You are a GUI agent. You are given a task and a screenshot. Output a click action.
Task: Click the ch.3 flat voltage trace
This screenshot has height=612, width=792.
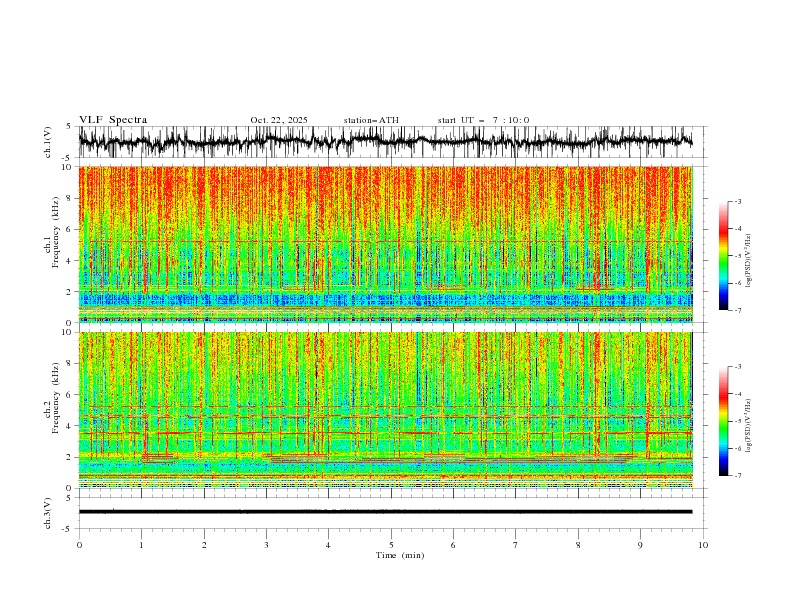(x=385, y=512)
